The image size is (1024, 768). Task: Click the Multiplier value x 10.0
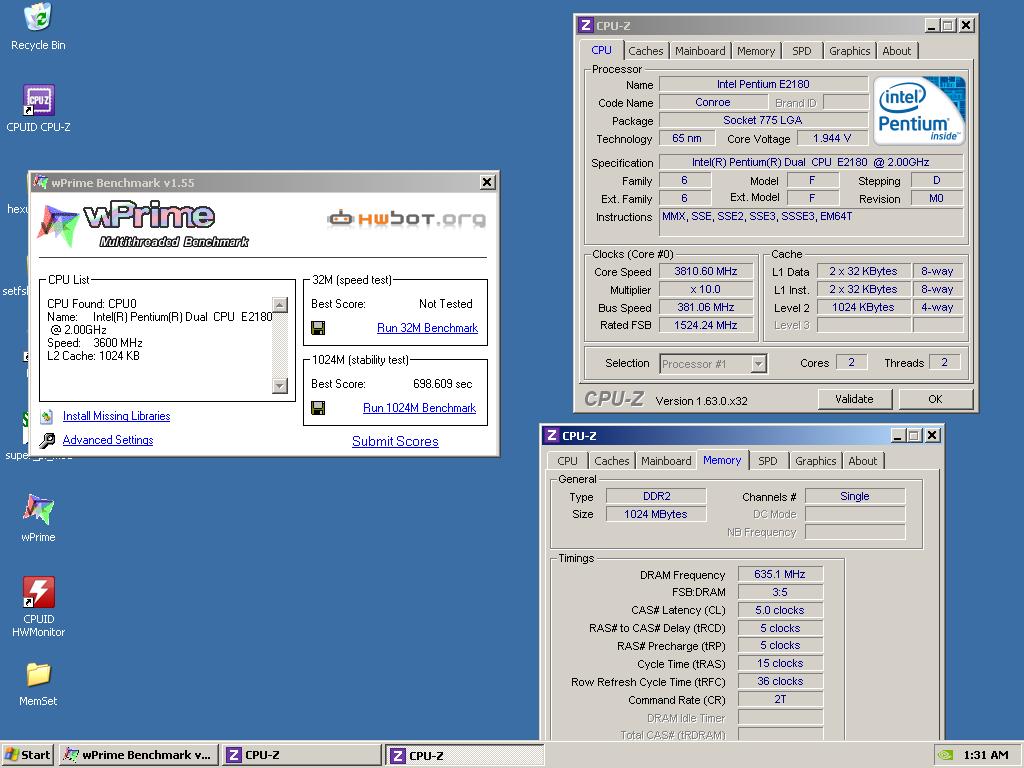click(x=706, y=289)
